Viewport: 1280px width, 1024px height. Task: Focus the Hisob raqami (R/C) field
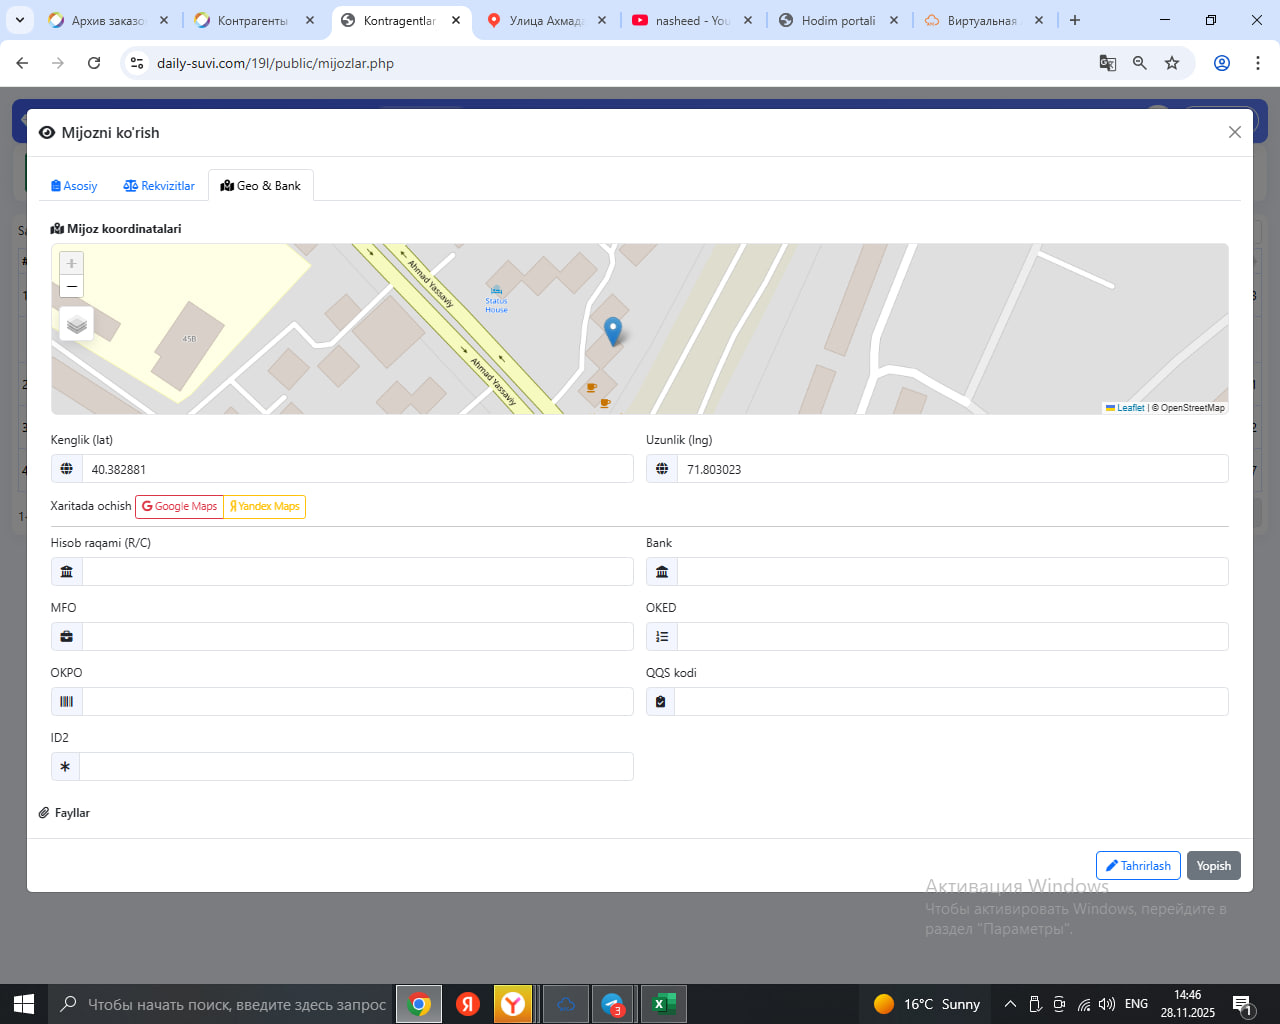pyautogui.click(x=357, y=572)
